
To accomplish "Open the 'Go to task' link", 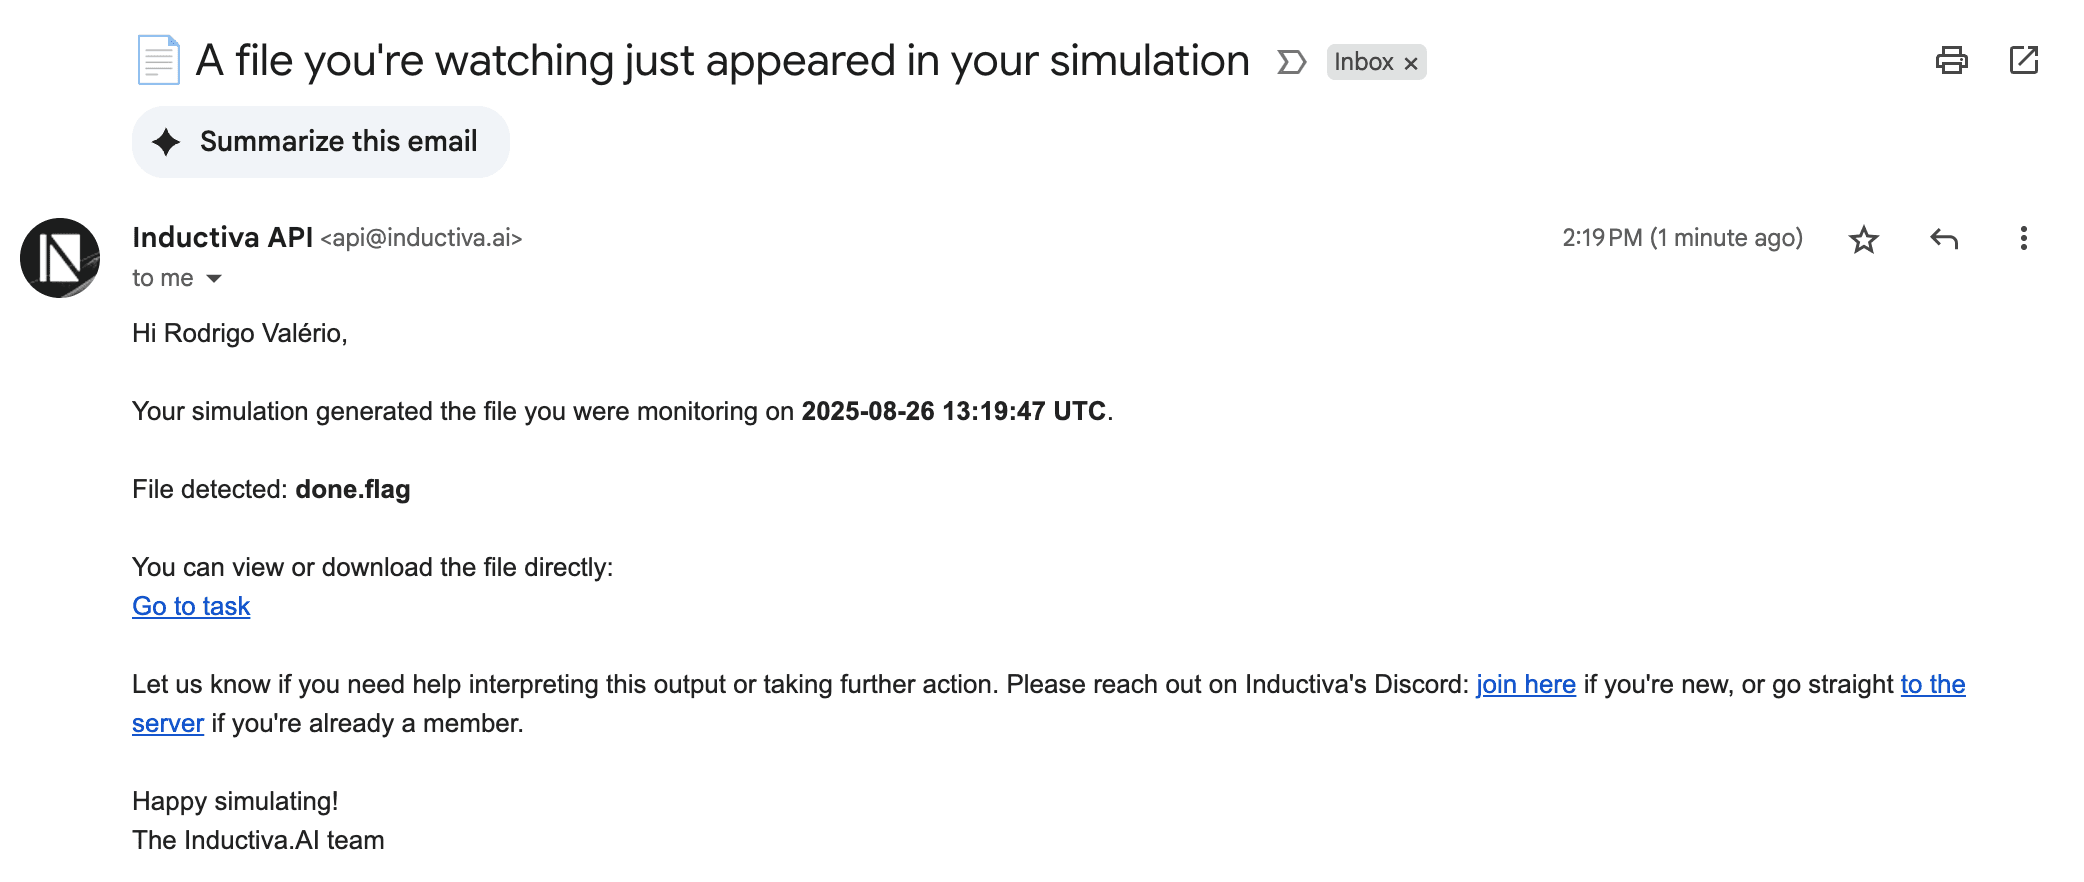I will (x=190, y=606).
